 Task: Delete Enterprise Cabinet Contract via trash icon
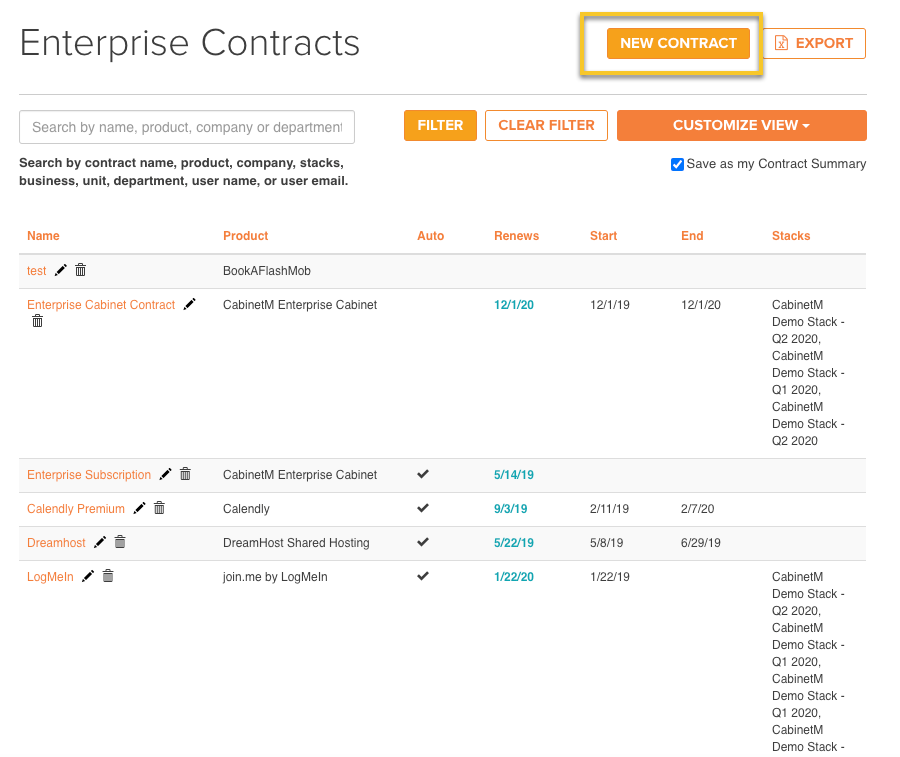pos(37,321)
